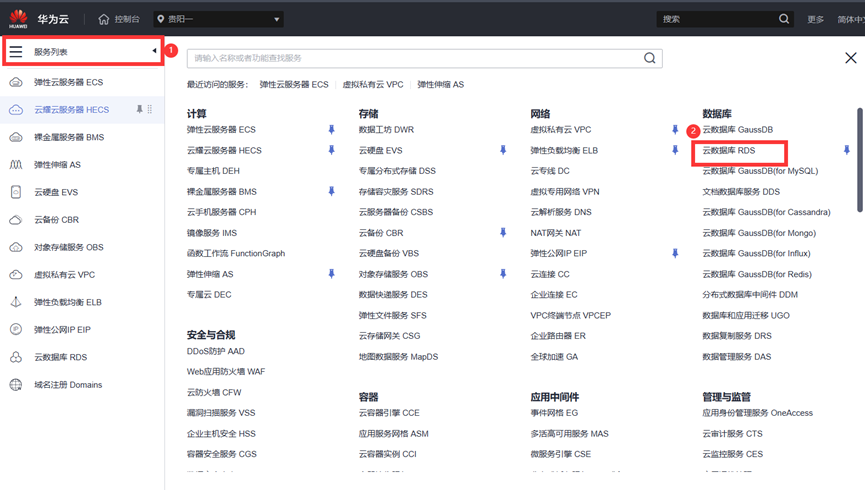Image resolution: width=865 pixels, height=490 pixels.
Task: Open the region selector dropdown 贵阳一
Action: click(219, 19)
